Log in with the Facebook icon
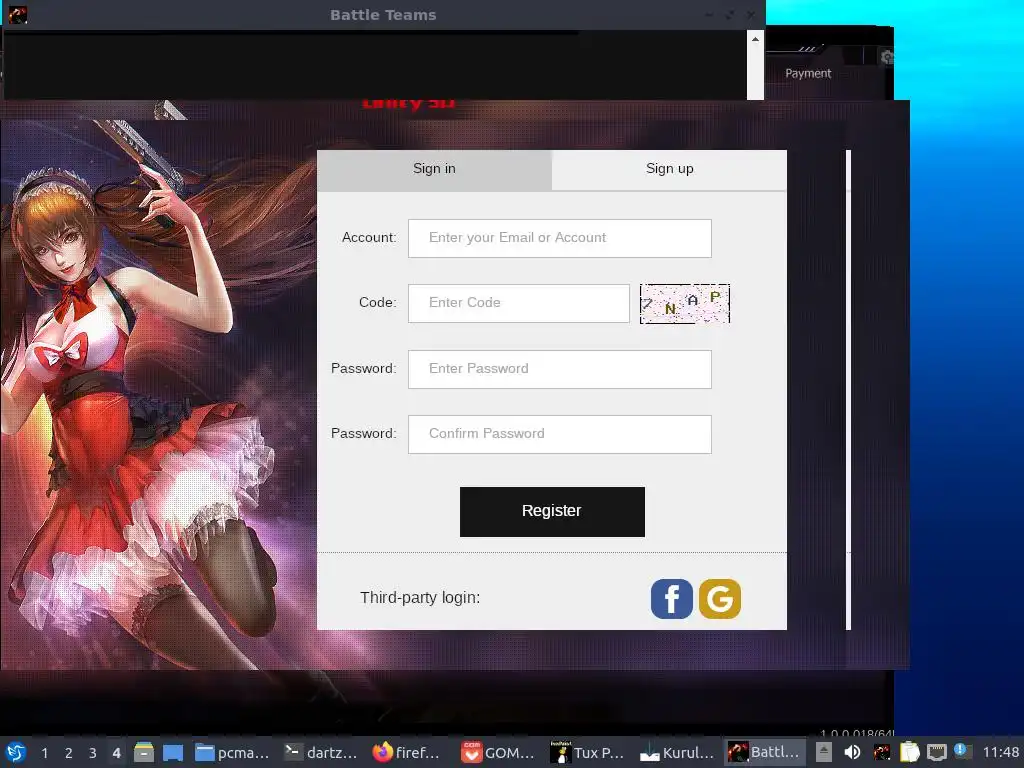The width and height of the screenshot is (1024, 768). (671, 598)
